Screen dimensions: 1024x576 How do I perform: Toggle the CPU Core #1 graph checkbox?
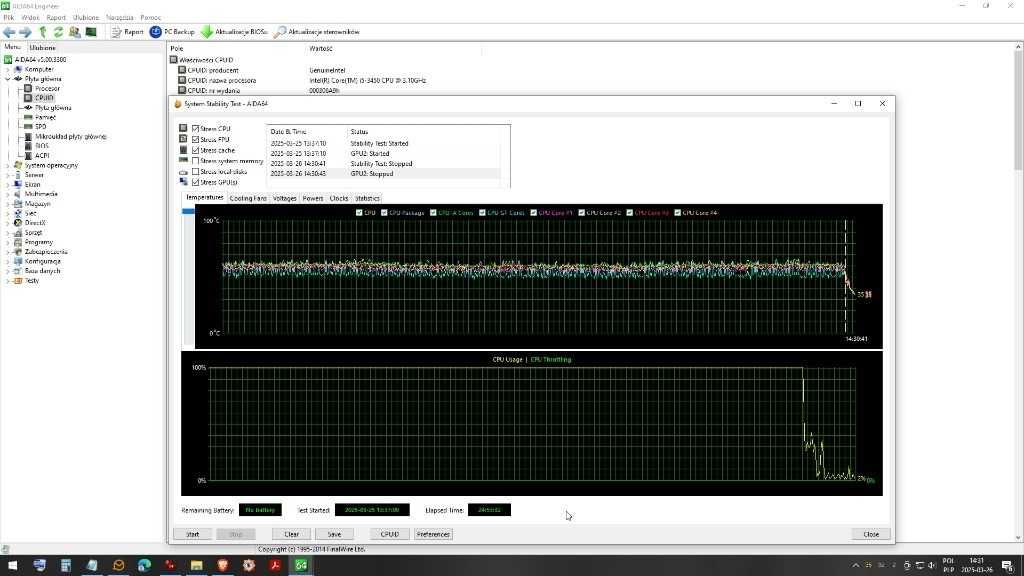pos(534,213)
